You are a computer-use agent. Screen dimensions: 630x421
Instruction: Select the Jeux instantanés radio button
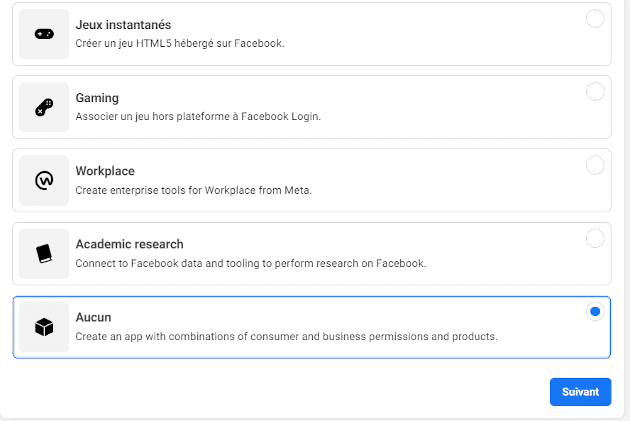595,19
